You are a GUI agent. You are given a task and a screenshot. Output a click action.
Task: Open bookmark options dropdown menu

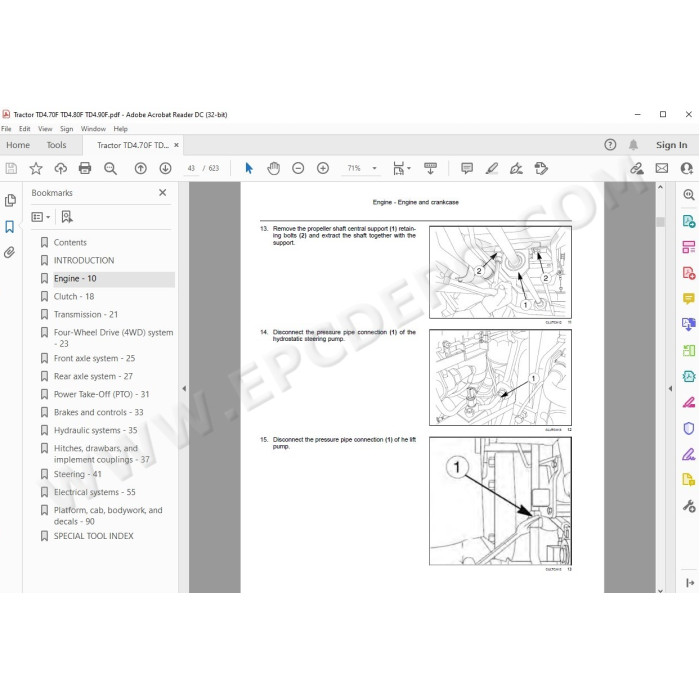coord(41,217)
